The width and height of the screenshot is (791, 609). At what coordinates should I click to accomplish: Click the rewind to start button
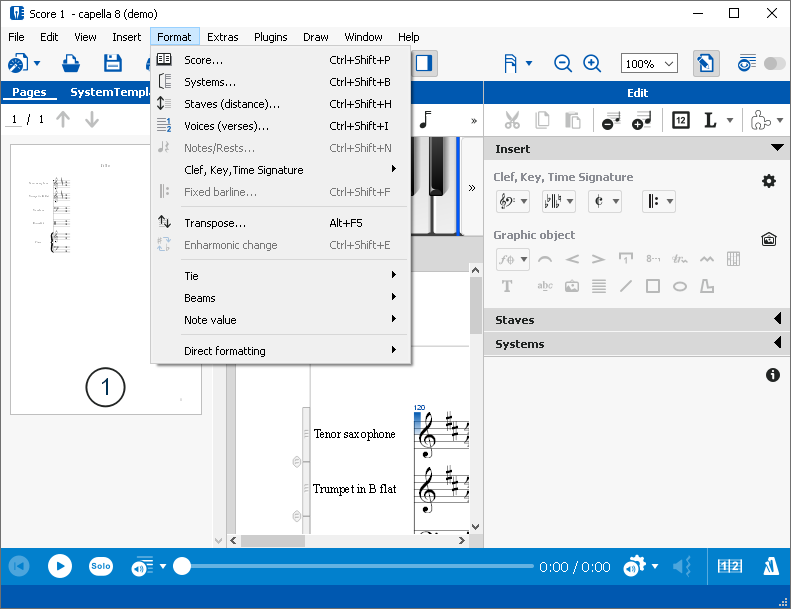click(x=19, y=566)
